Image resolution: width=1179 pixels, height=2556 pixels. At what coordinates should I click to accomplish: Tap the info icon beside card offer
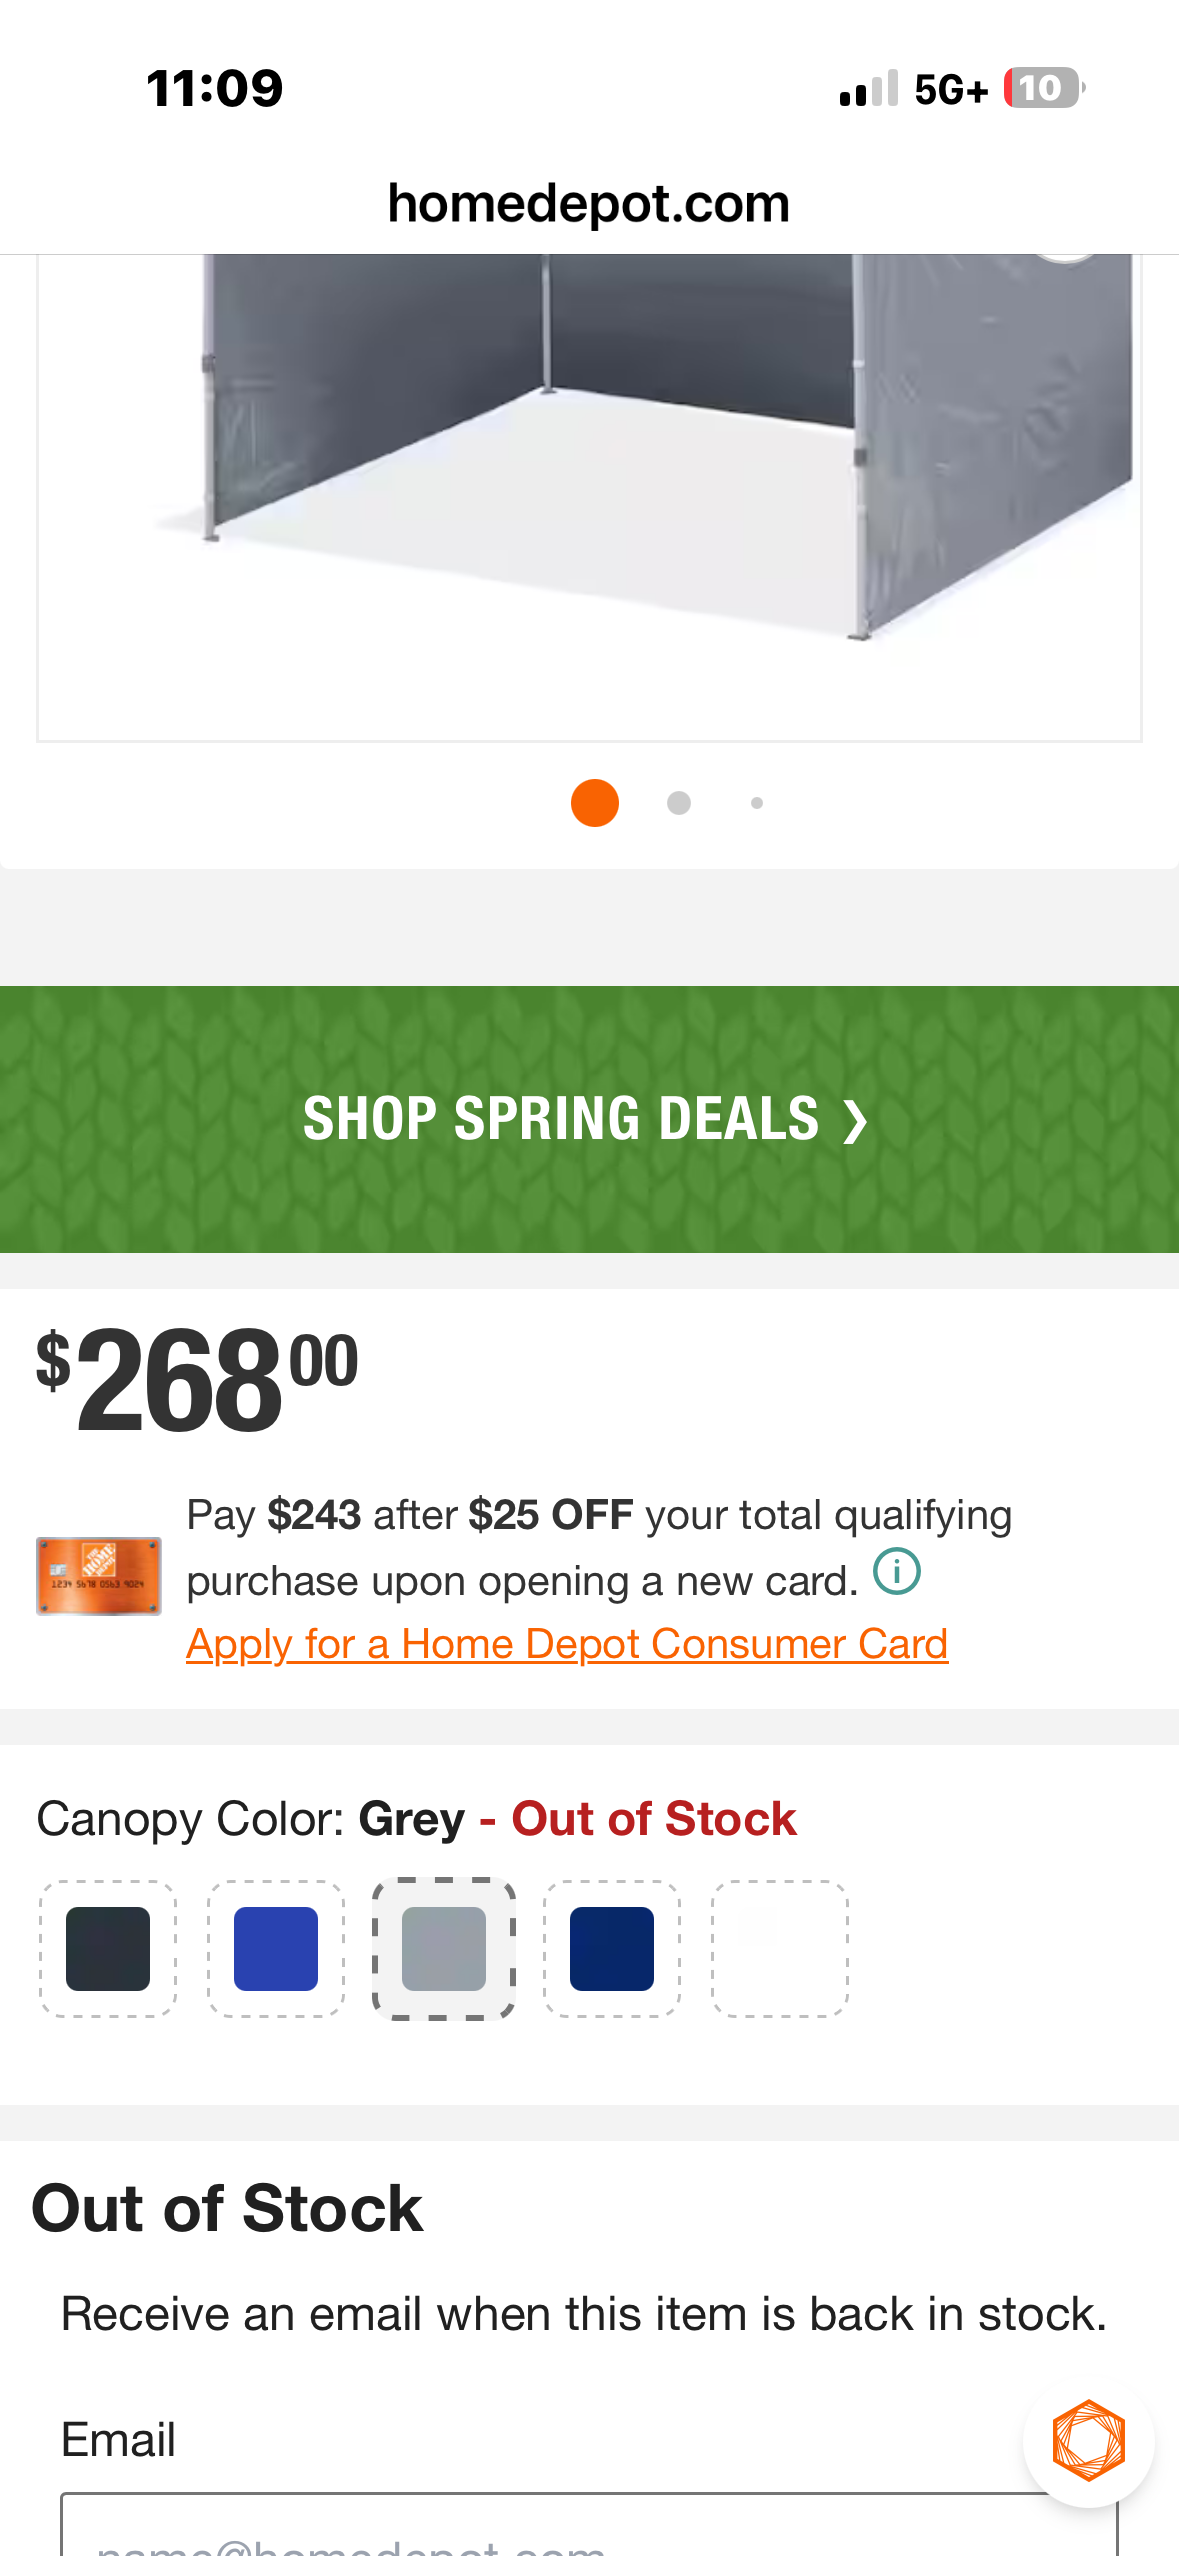[x=897, y=1571]
